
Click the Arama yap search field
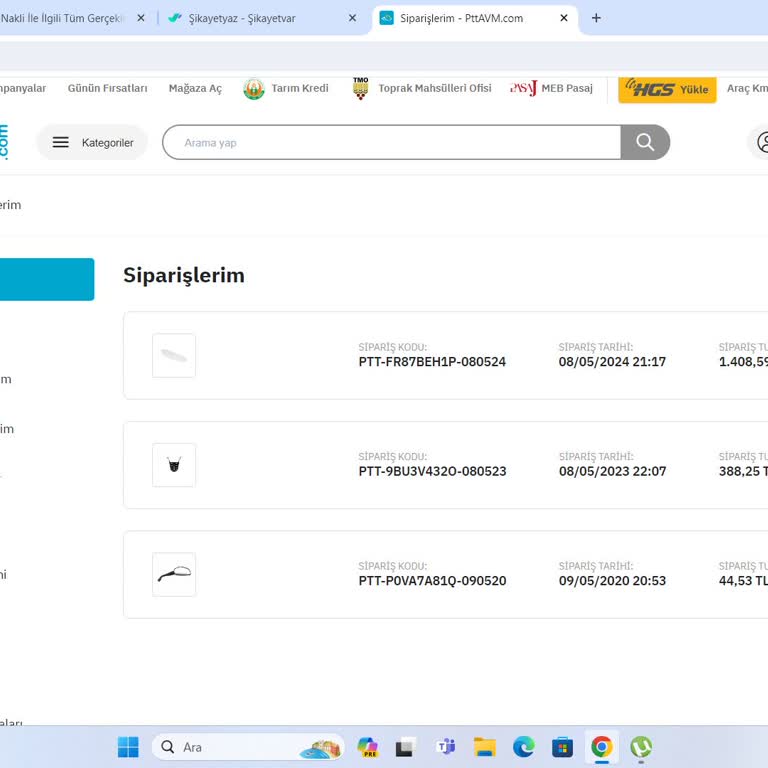click(392, 143)
